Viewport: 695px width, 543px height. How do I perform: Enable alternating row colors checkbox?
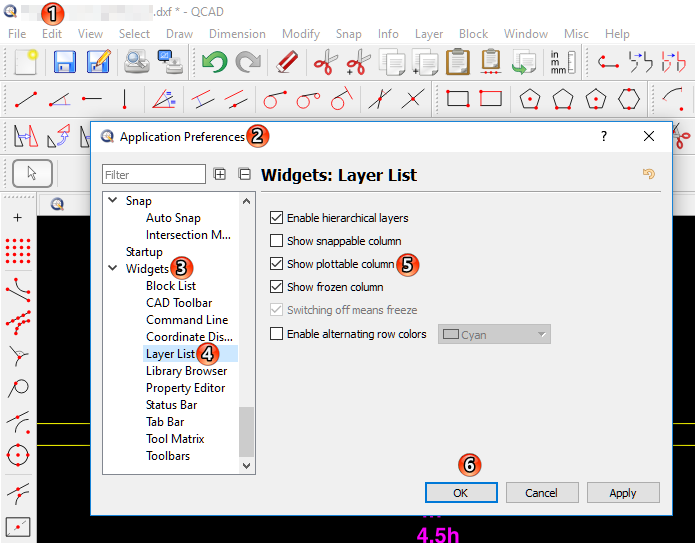point(277,334)
